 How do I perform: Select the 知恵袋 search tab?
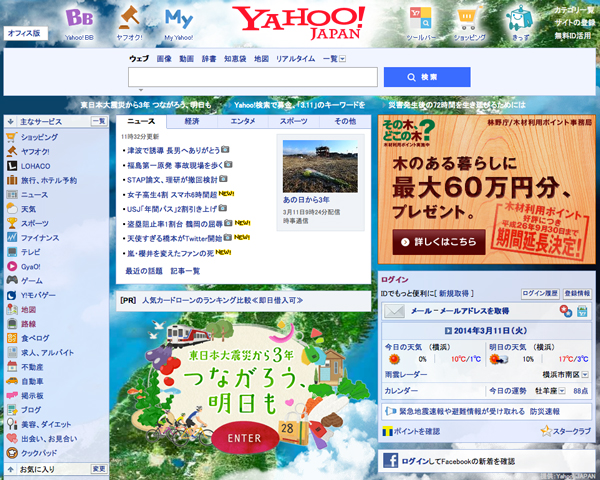[x=235, y=59]
